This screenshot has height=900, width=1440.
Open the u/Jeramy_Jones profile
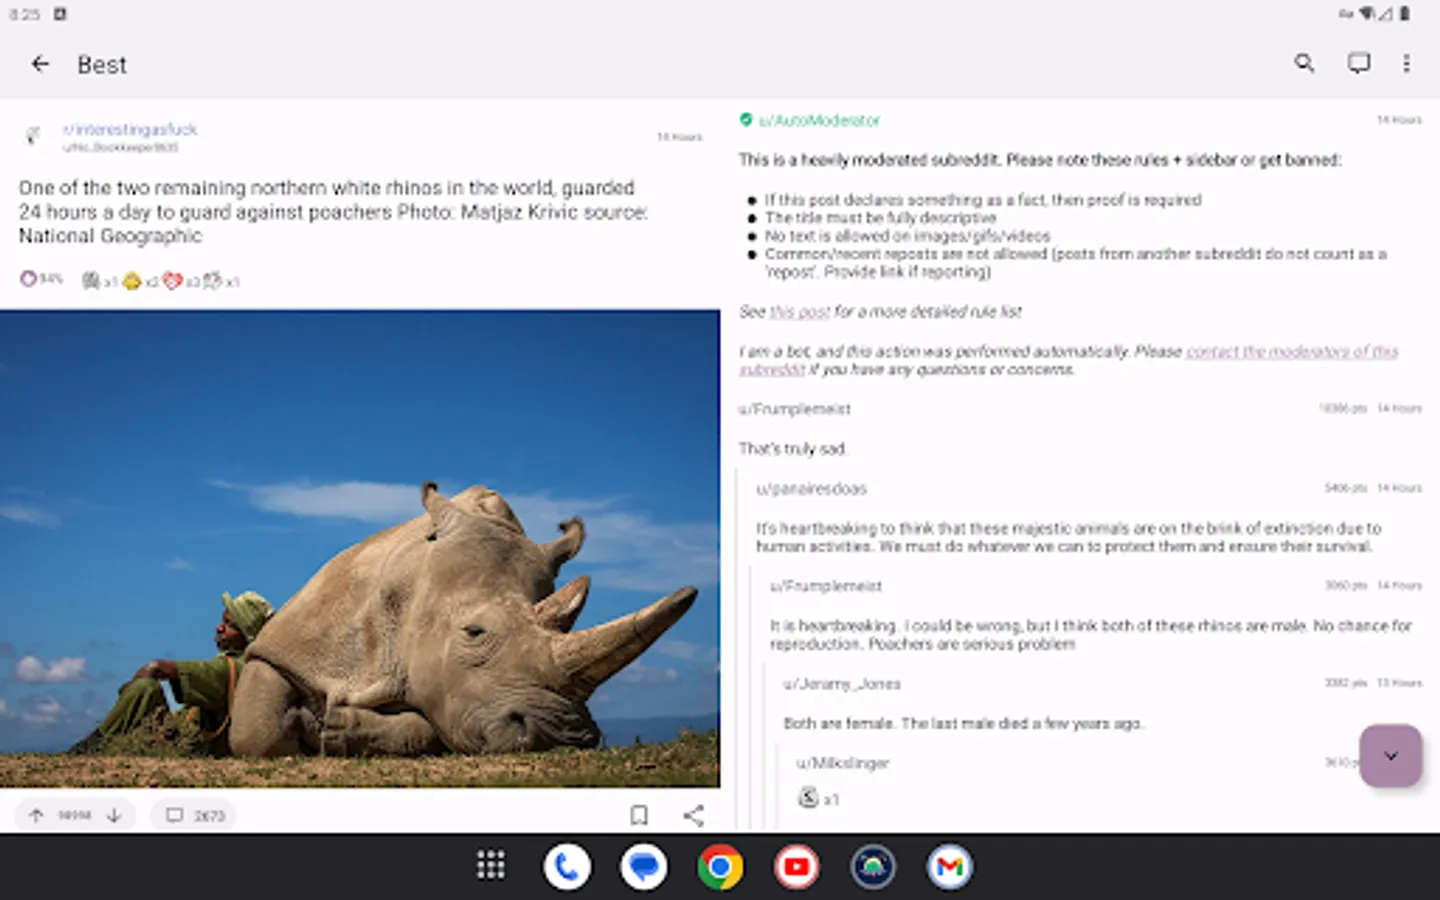[841, 684]
